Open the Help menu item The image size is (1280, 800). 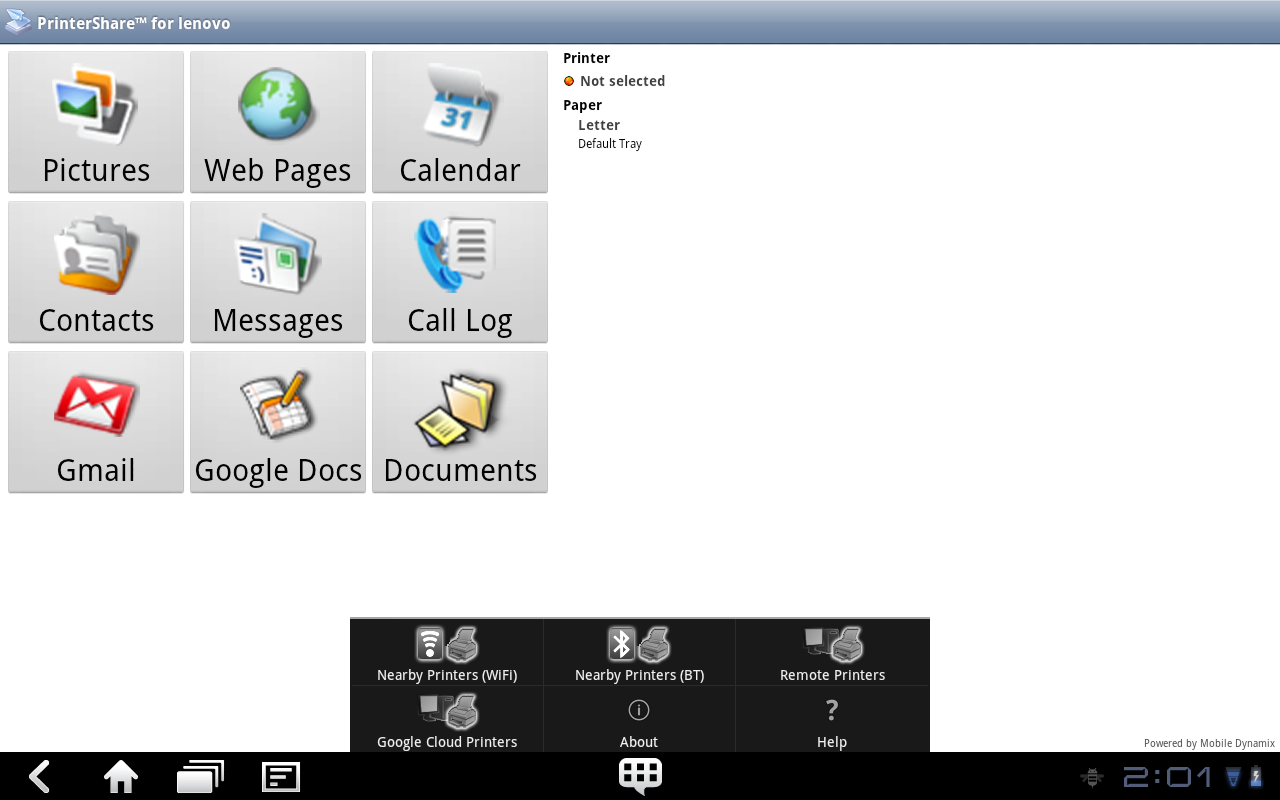click(x=832, y=720)
